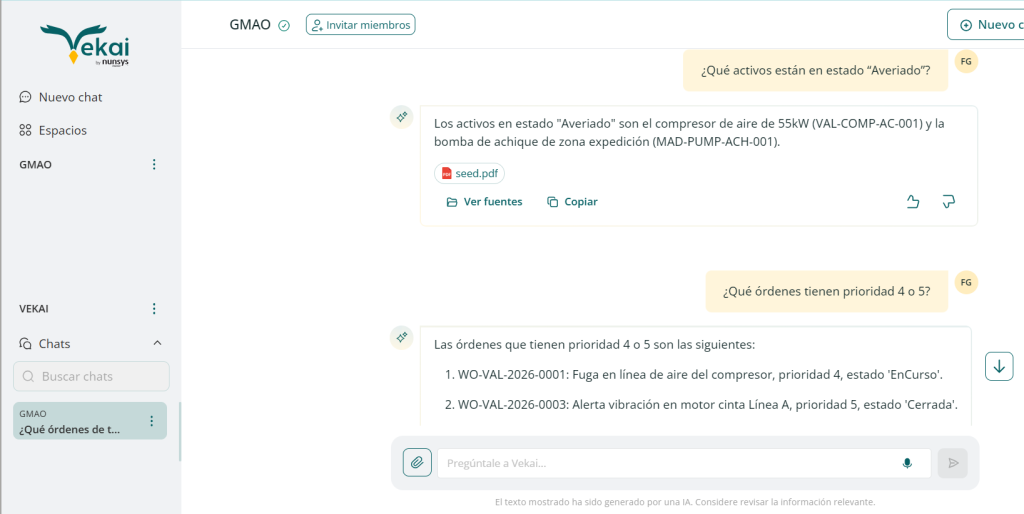Copy the first answer with Copiar
The height and width of the screenshot is (514, 1024).
tap(572, 202)
